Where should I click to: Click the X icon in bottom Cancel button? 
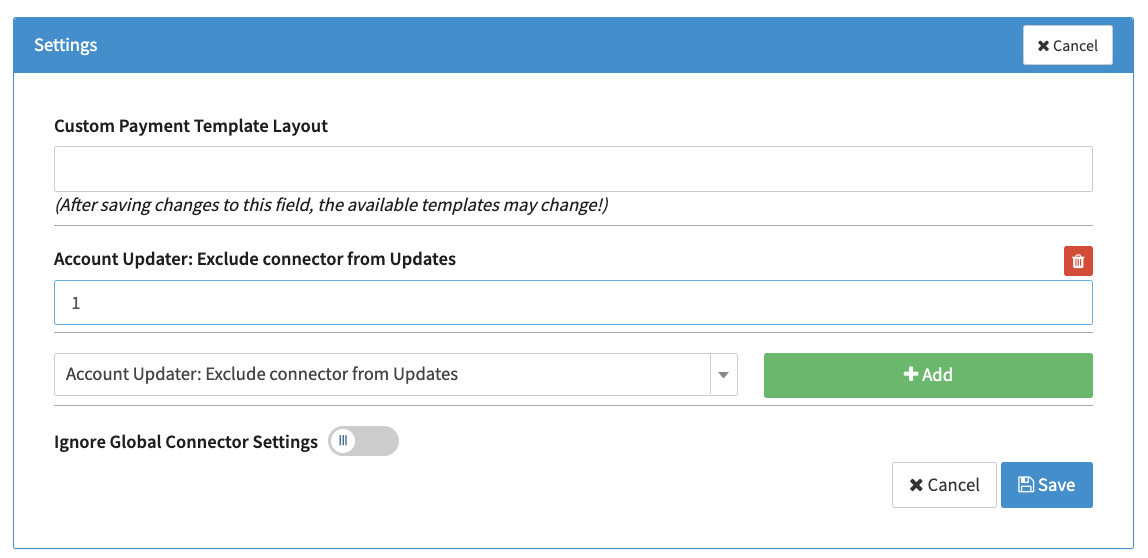[x=915, y=485]
